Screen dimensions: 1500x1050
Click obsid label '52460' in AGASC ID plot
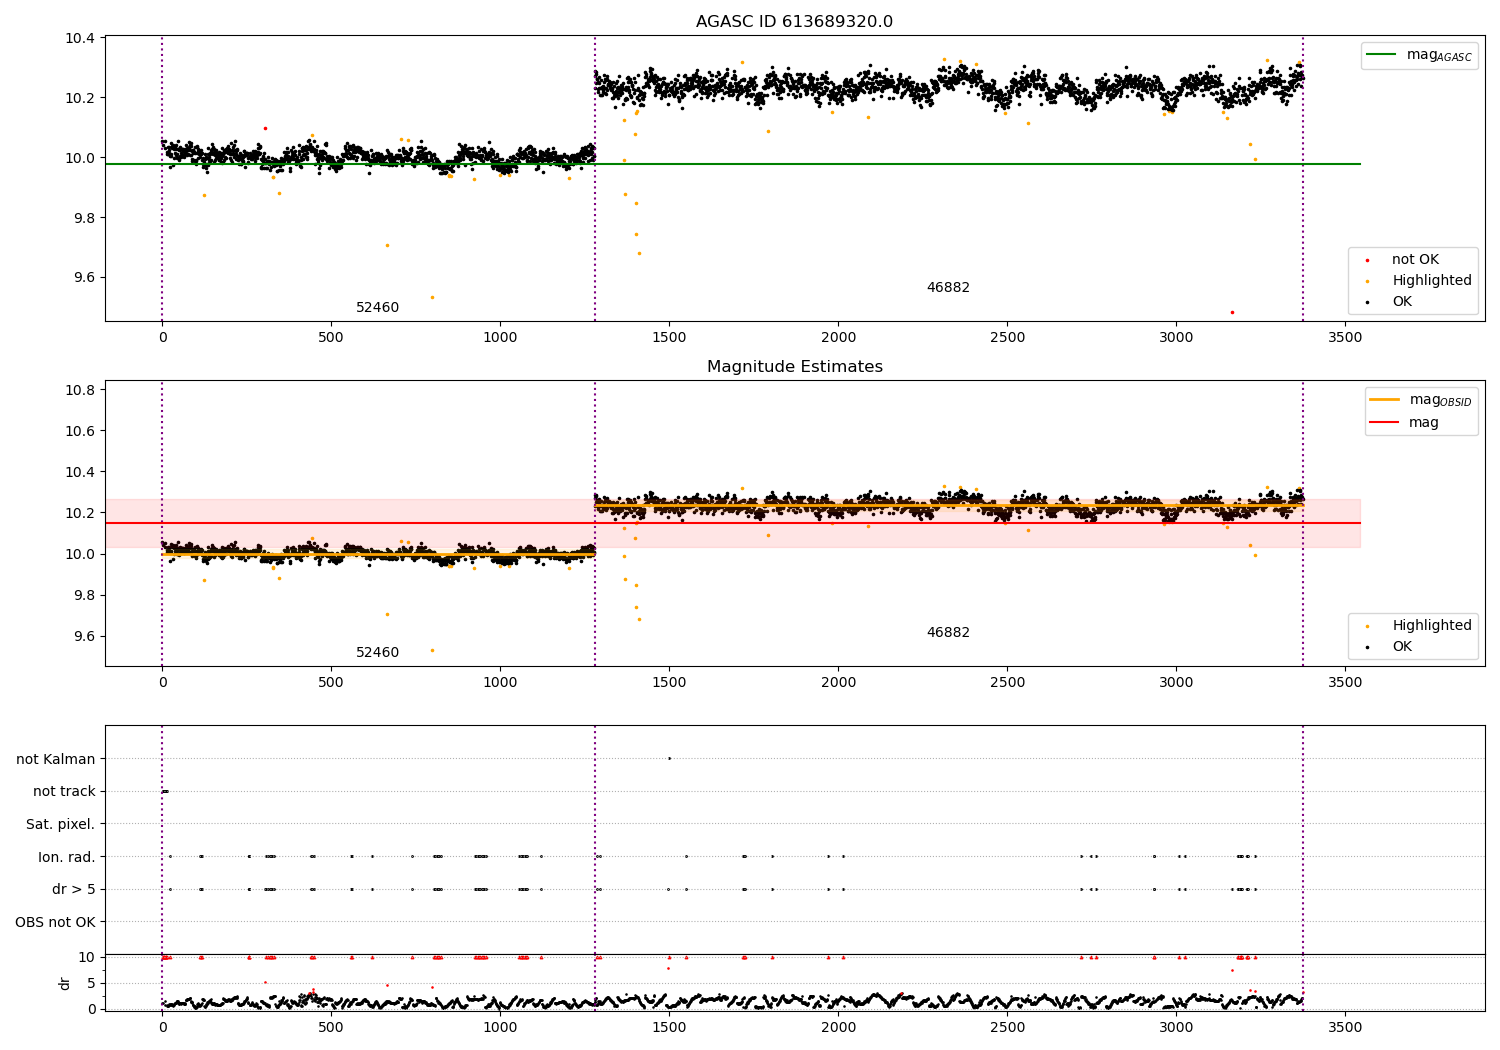coord(377,308)
